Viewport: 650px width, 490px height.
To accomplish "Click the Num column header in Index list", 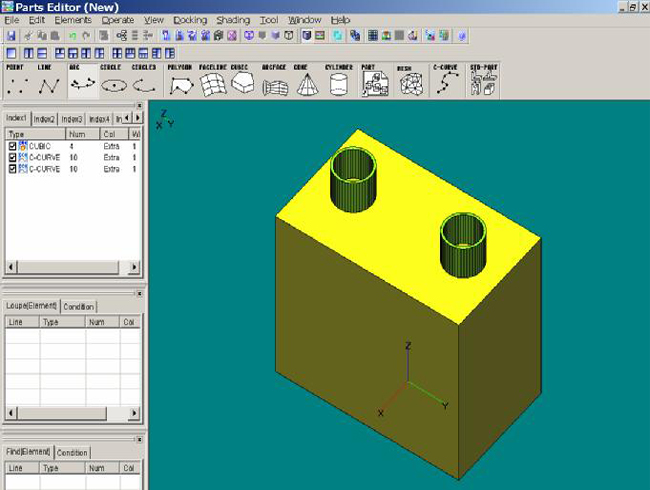I will coord(76,133).
